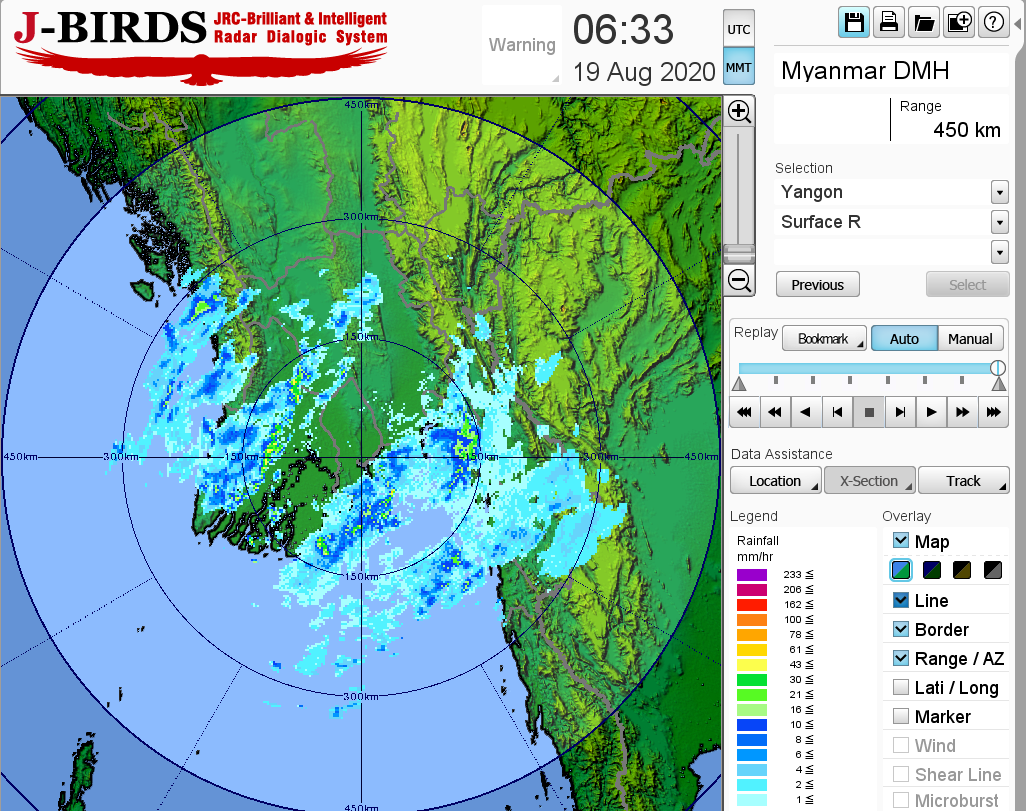The height and width of the screenshot is (811, 1030).
Task: Enable the Lati / Long overlay
Action: [x=901, y=687]
